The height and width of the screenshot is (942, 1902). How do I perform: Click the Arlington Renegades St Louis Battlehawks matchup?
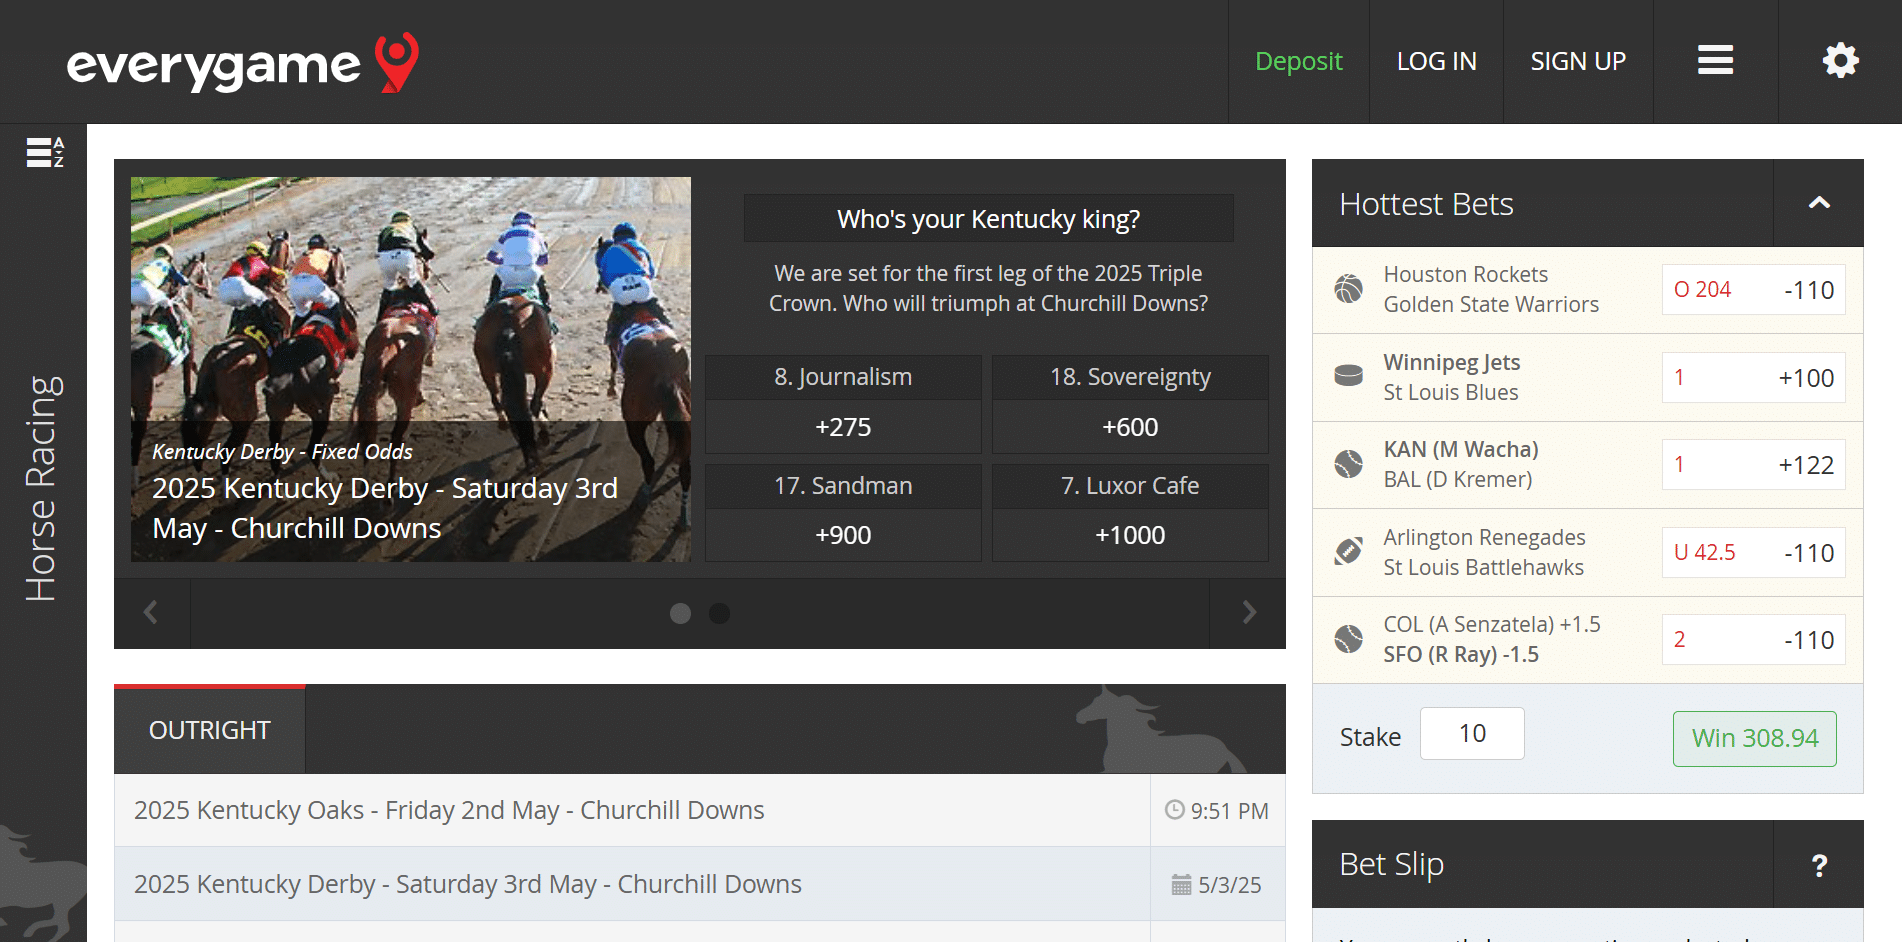tap(1484, 552)
